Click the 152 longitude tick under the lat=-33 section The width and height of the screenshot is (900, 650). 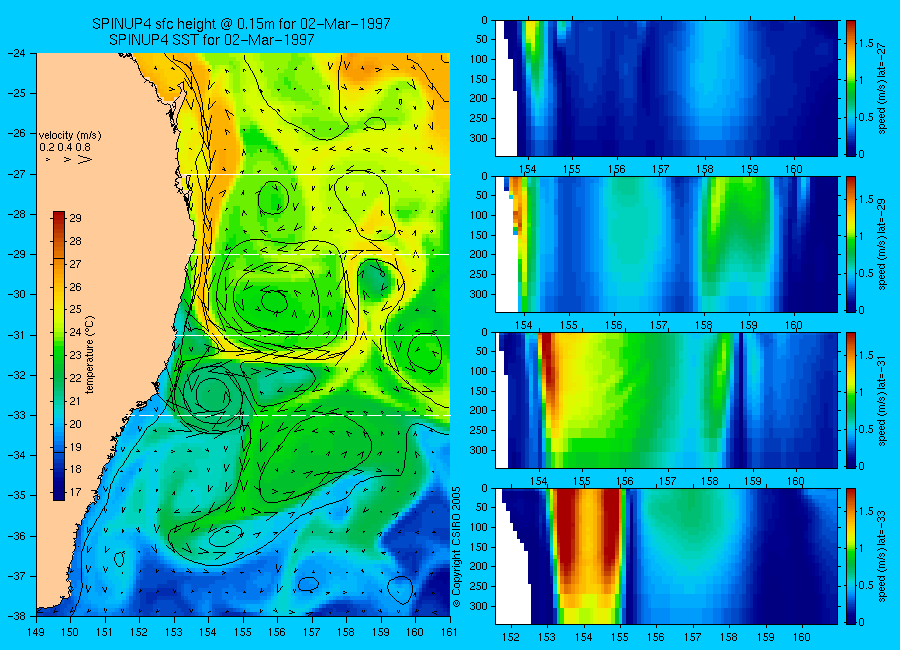510,637
